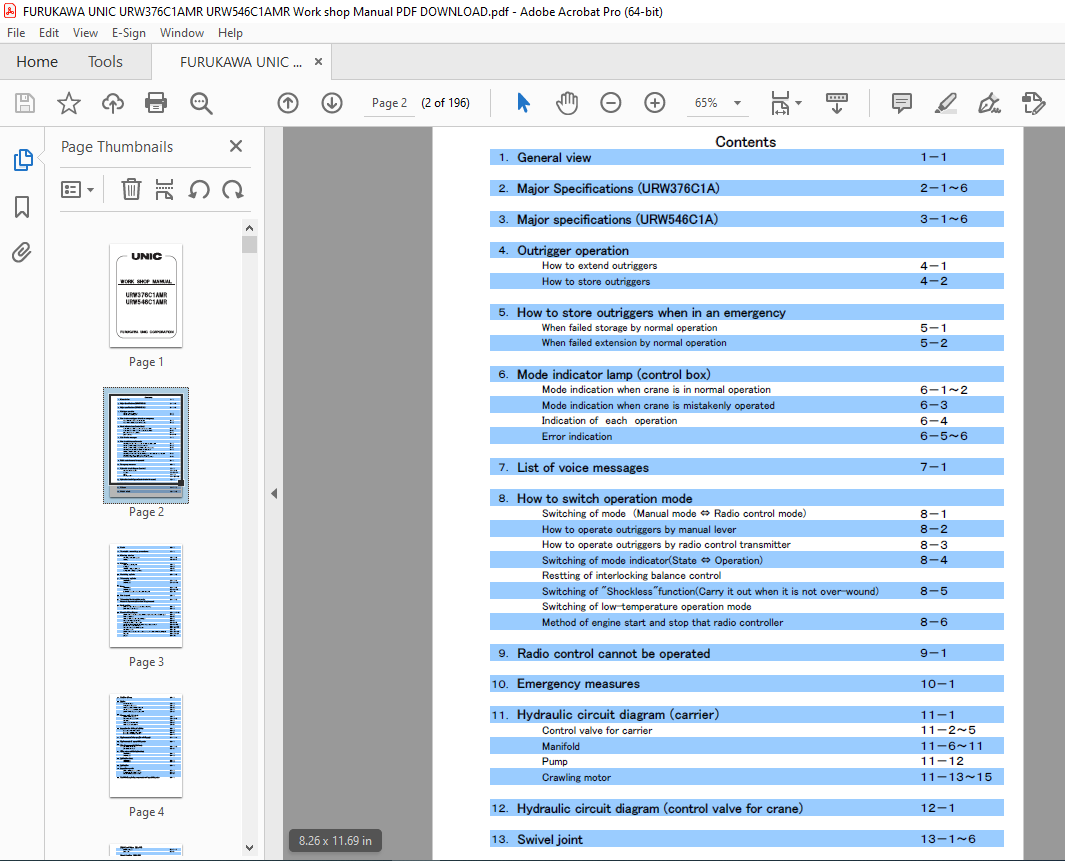The image size is (1065, 861).
Task: Activate the Hand pan tool
Action: click(x=567, y=103)
